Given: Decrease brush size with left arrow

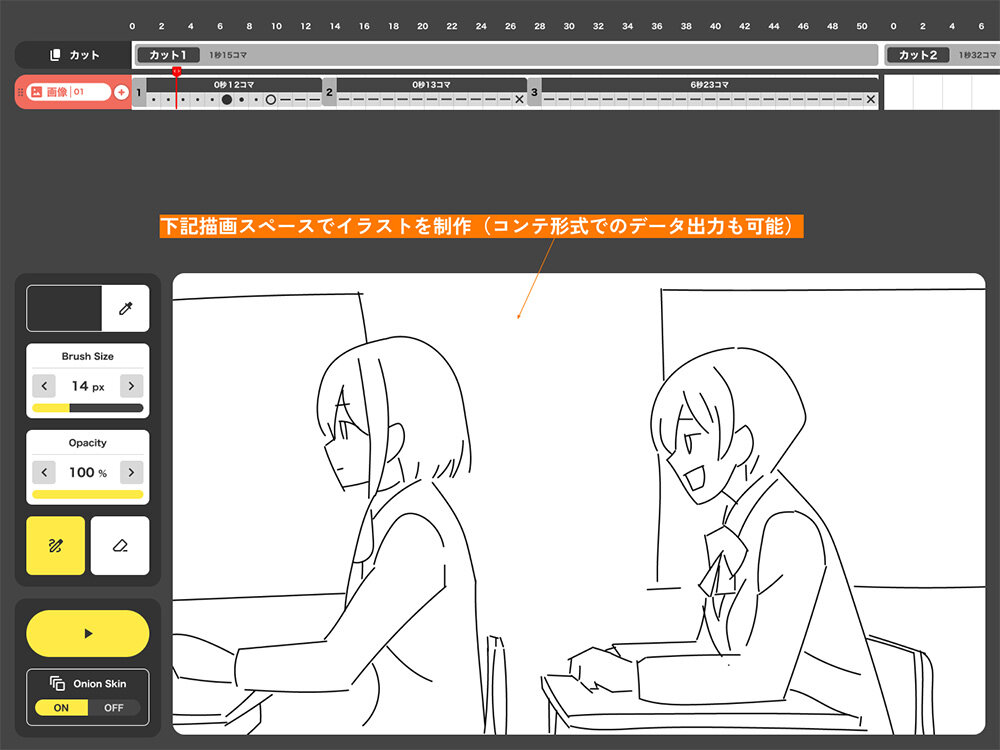Looking at the screenshot, I should [44, 386].
